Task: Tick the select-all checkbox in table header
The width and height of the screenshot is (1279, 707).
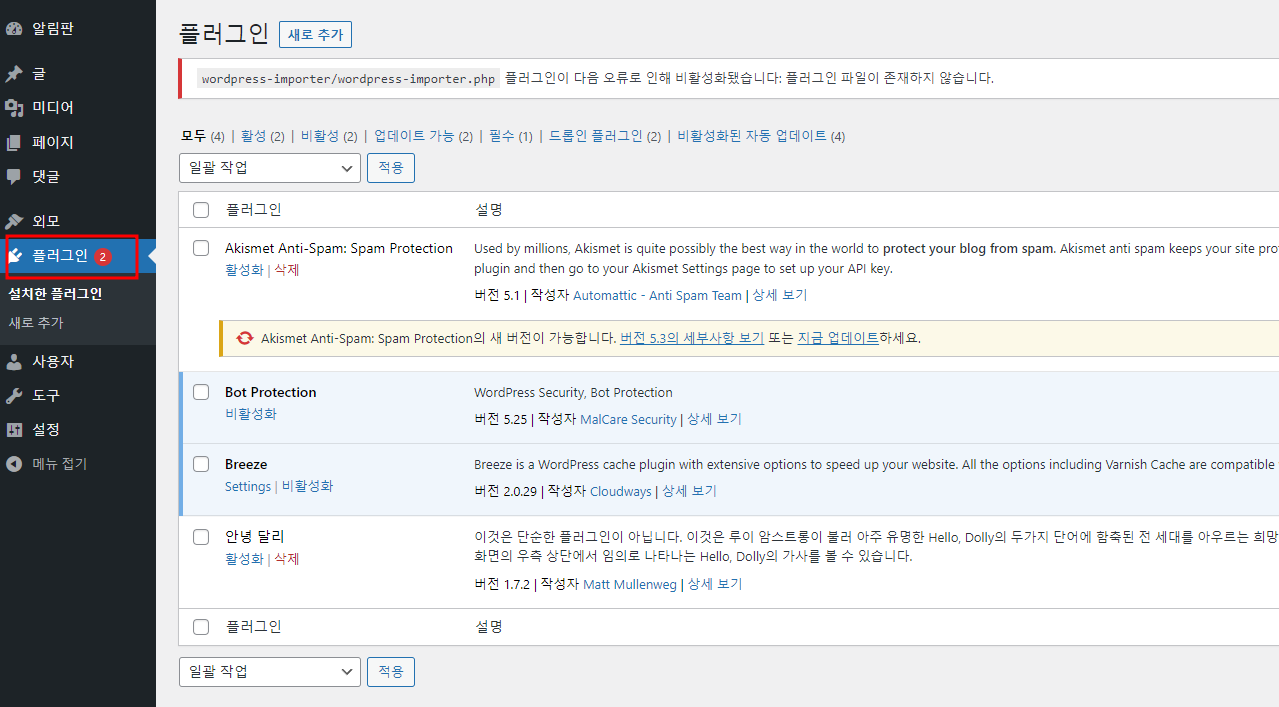Action: pyautogui.click(x=201, y=210)
